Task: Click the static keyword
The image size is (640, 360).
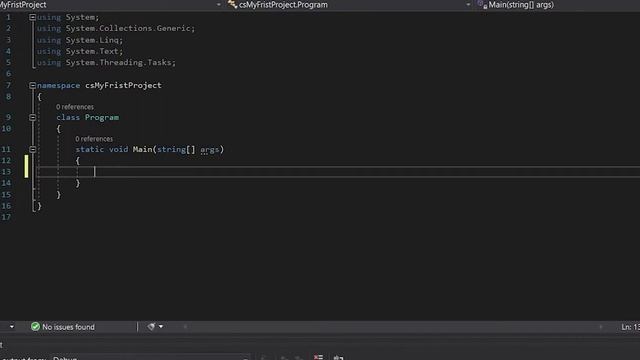Action: click(x=89, y=149)
